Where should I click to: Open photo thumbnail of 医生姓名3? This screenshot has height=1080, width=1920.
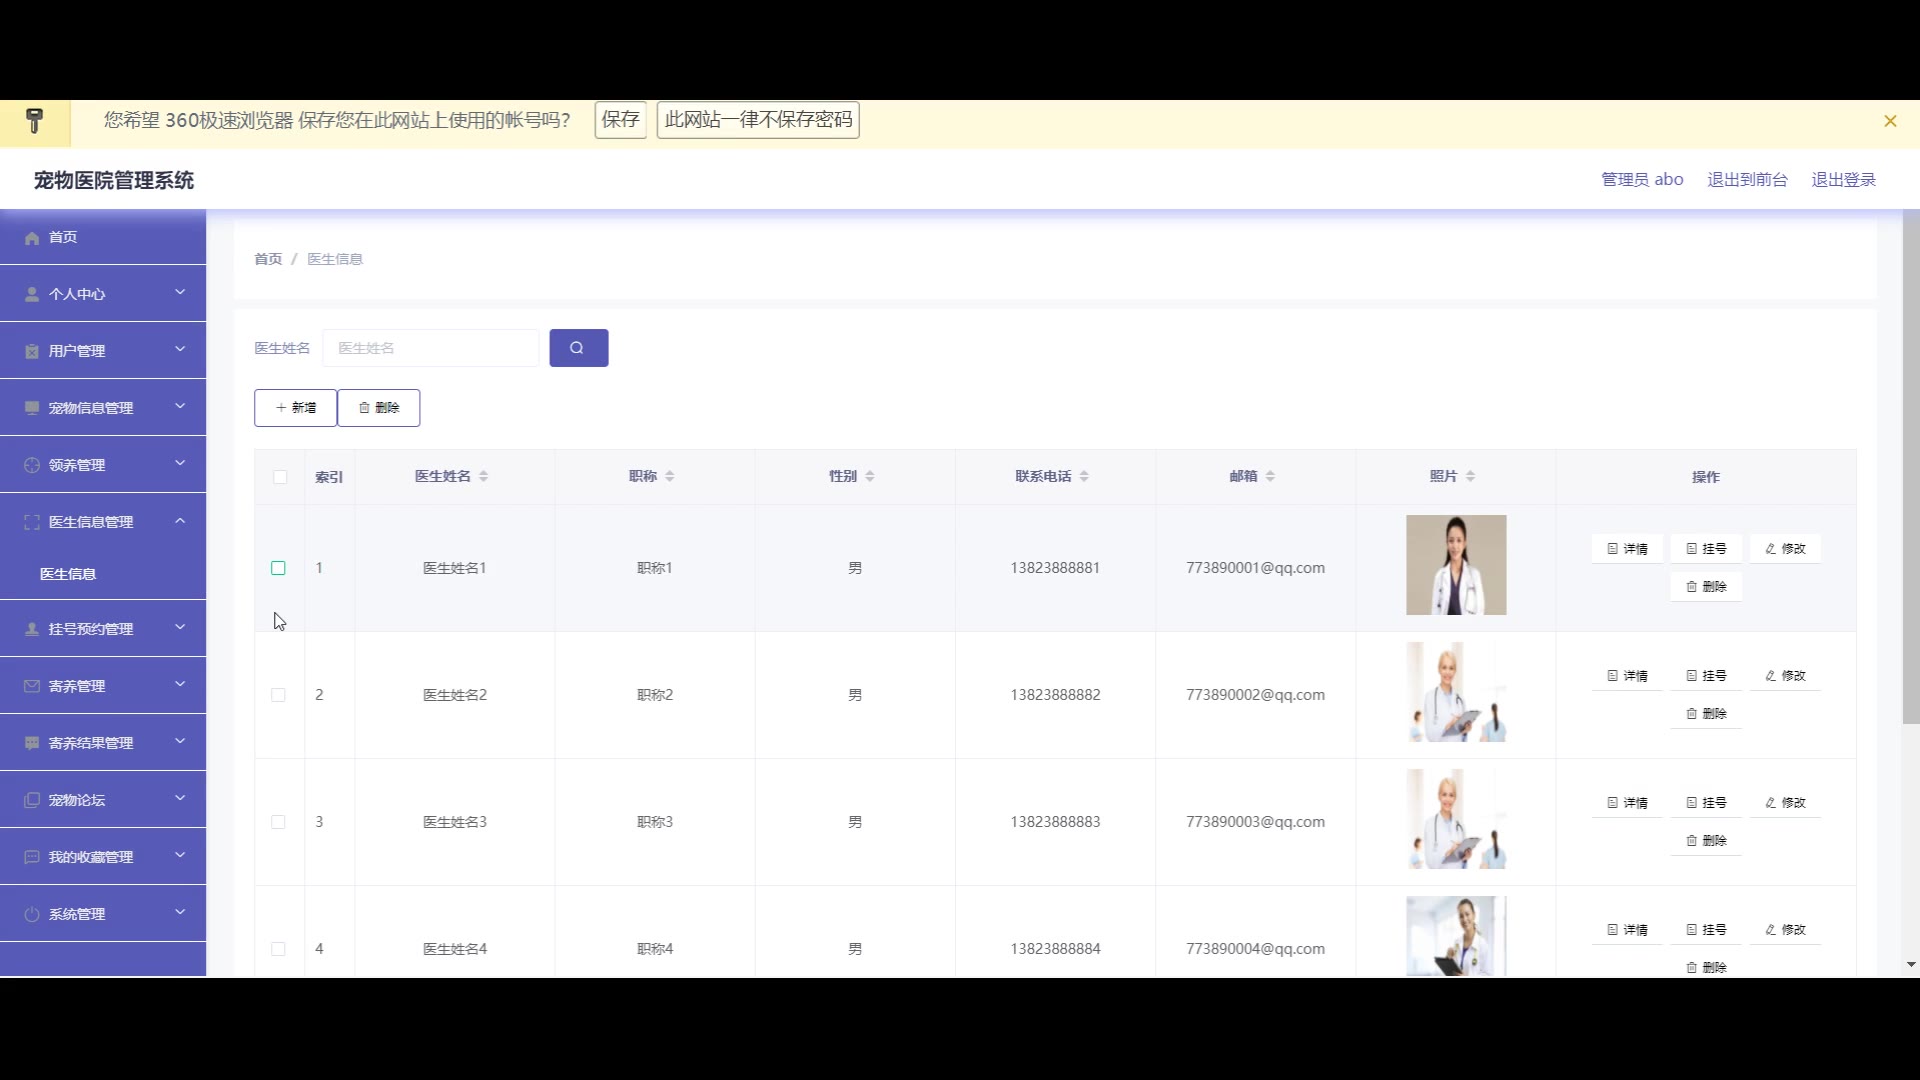click(x=1456, y=819)
